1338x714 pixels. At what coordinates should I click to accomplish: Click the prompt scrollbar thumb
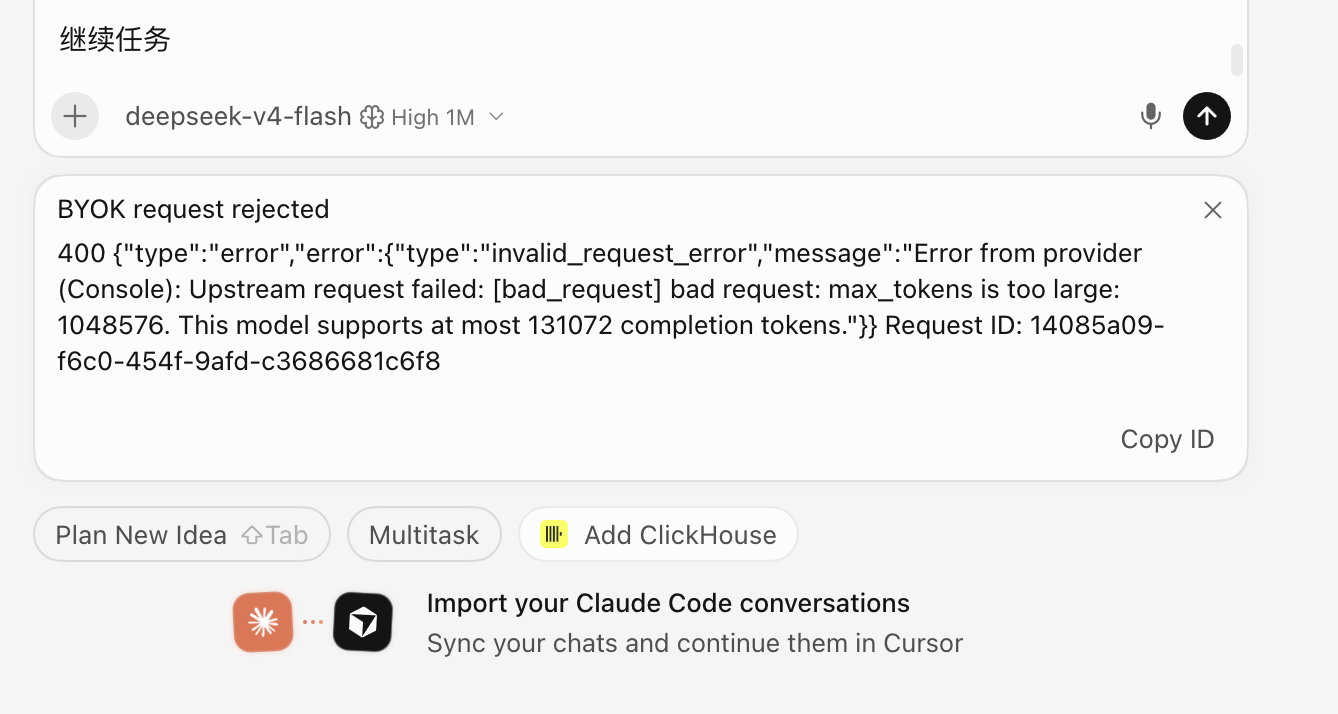point(1237,60)
